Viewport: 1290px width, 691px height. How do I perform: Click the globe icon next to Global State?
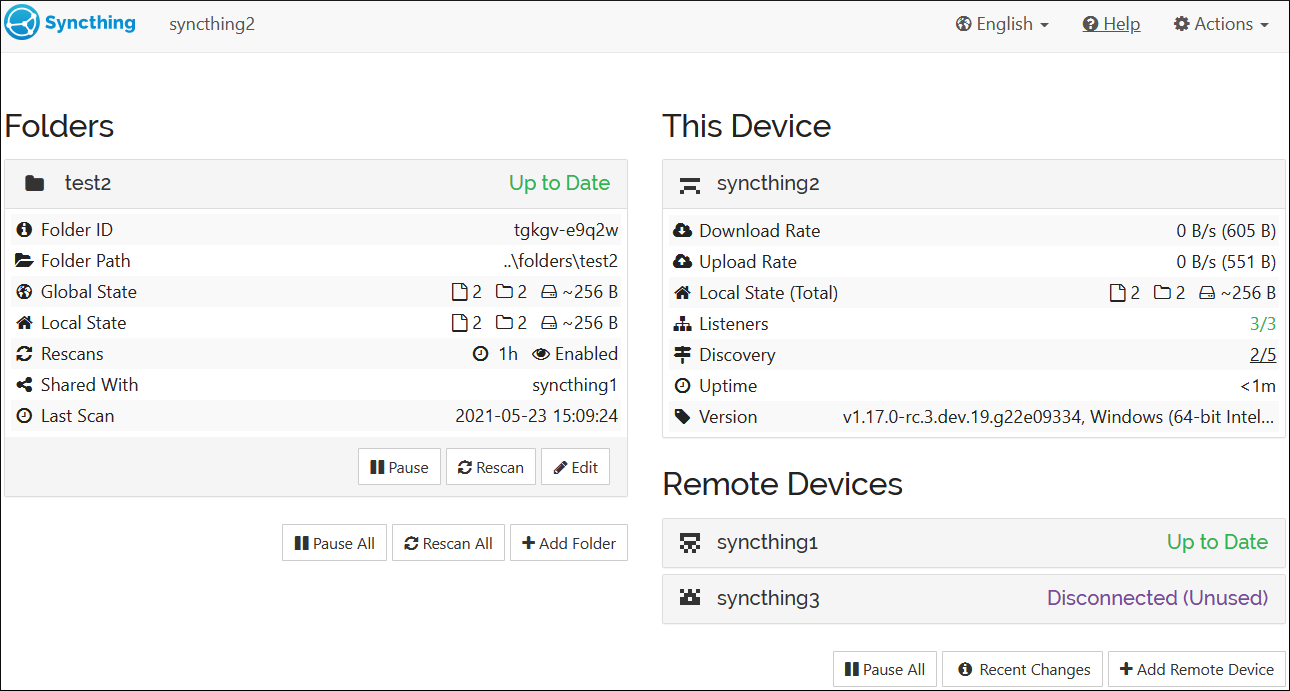click(x=25, y=292)
